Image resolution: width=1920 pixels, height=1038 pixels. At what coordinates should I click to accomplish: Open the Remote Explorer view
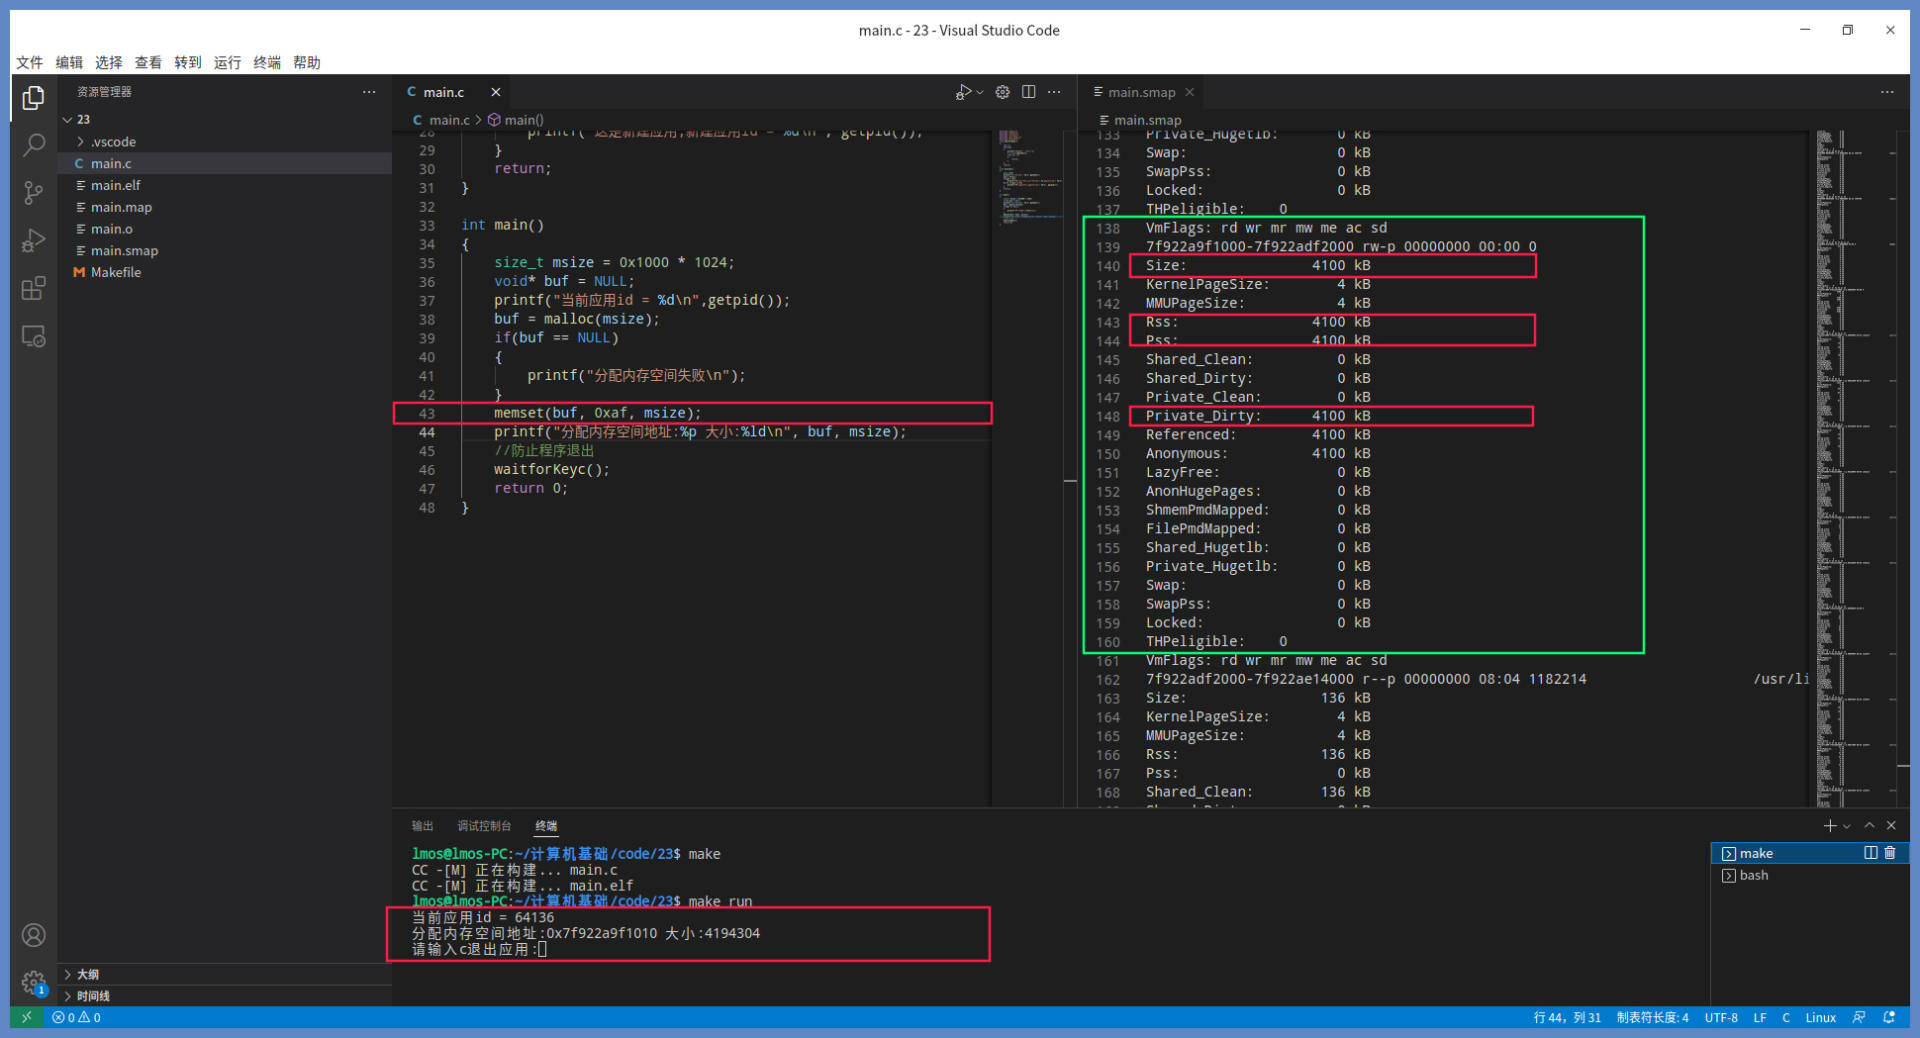[x=33, y=337]
